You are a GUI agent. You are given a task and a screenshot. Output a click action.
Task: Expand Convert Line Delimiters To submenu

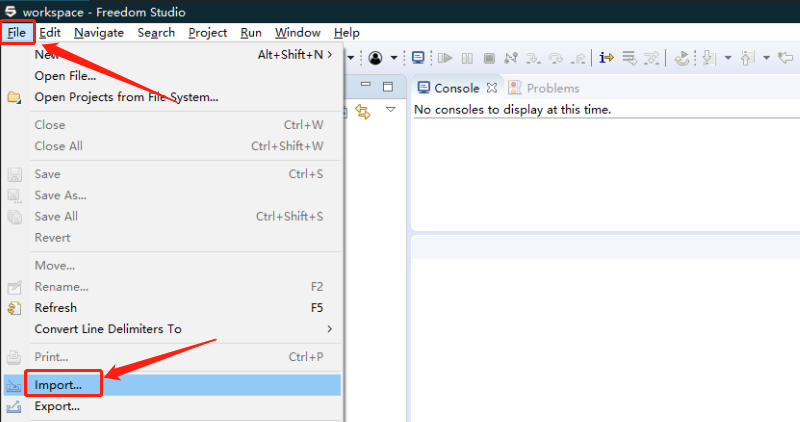330,329
